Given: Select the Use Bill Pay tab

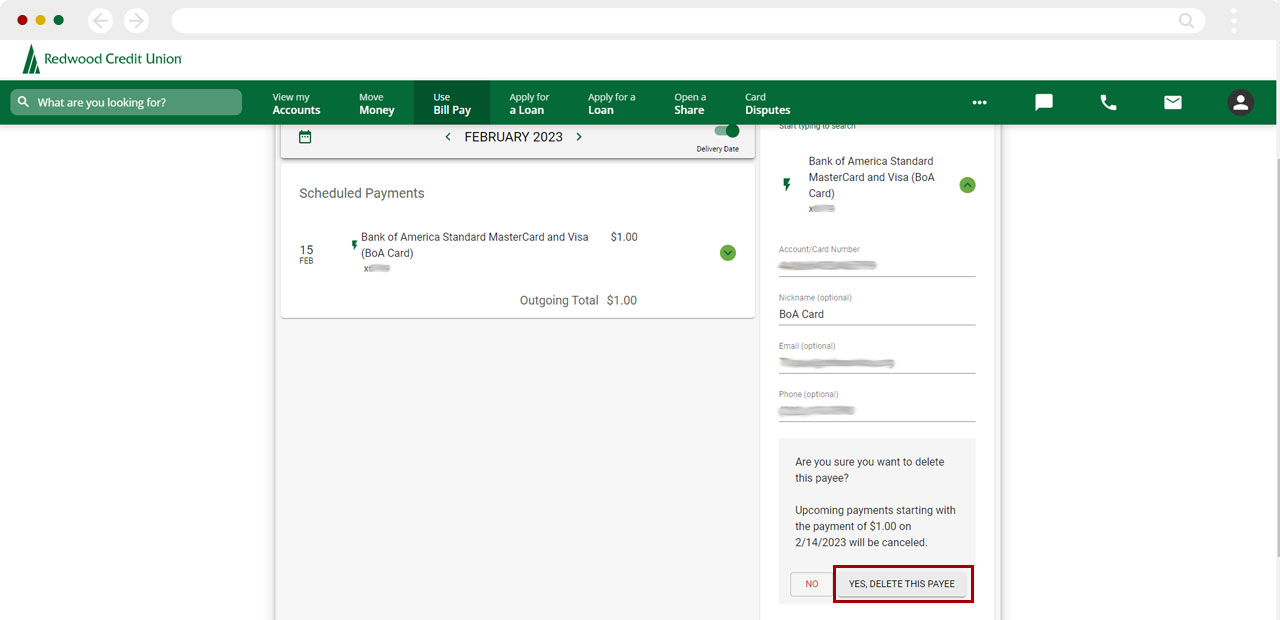Looking at the screenshot, I should [x=452, y=103].
